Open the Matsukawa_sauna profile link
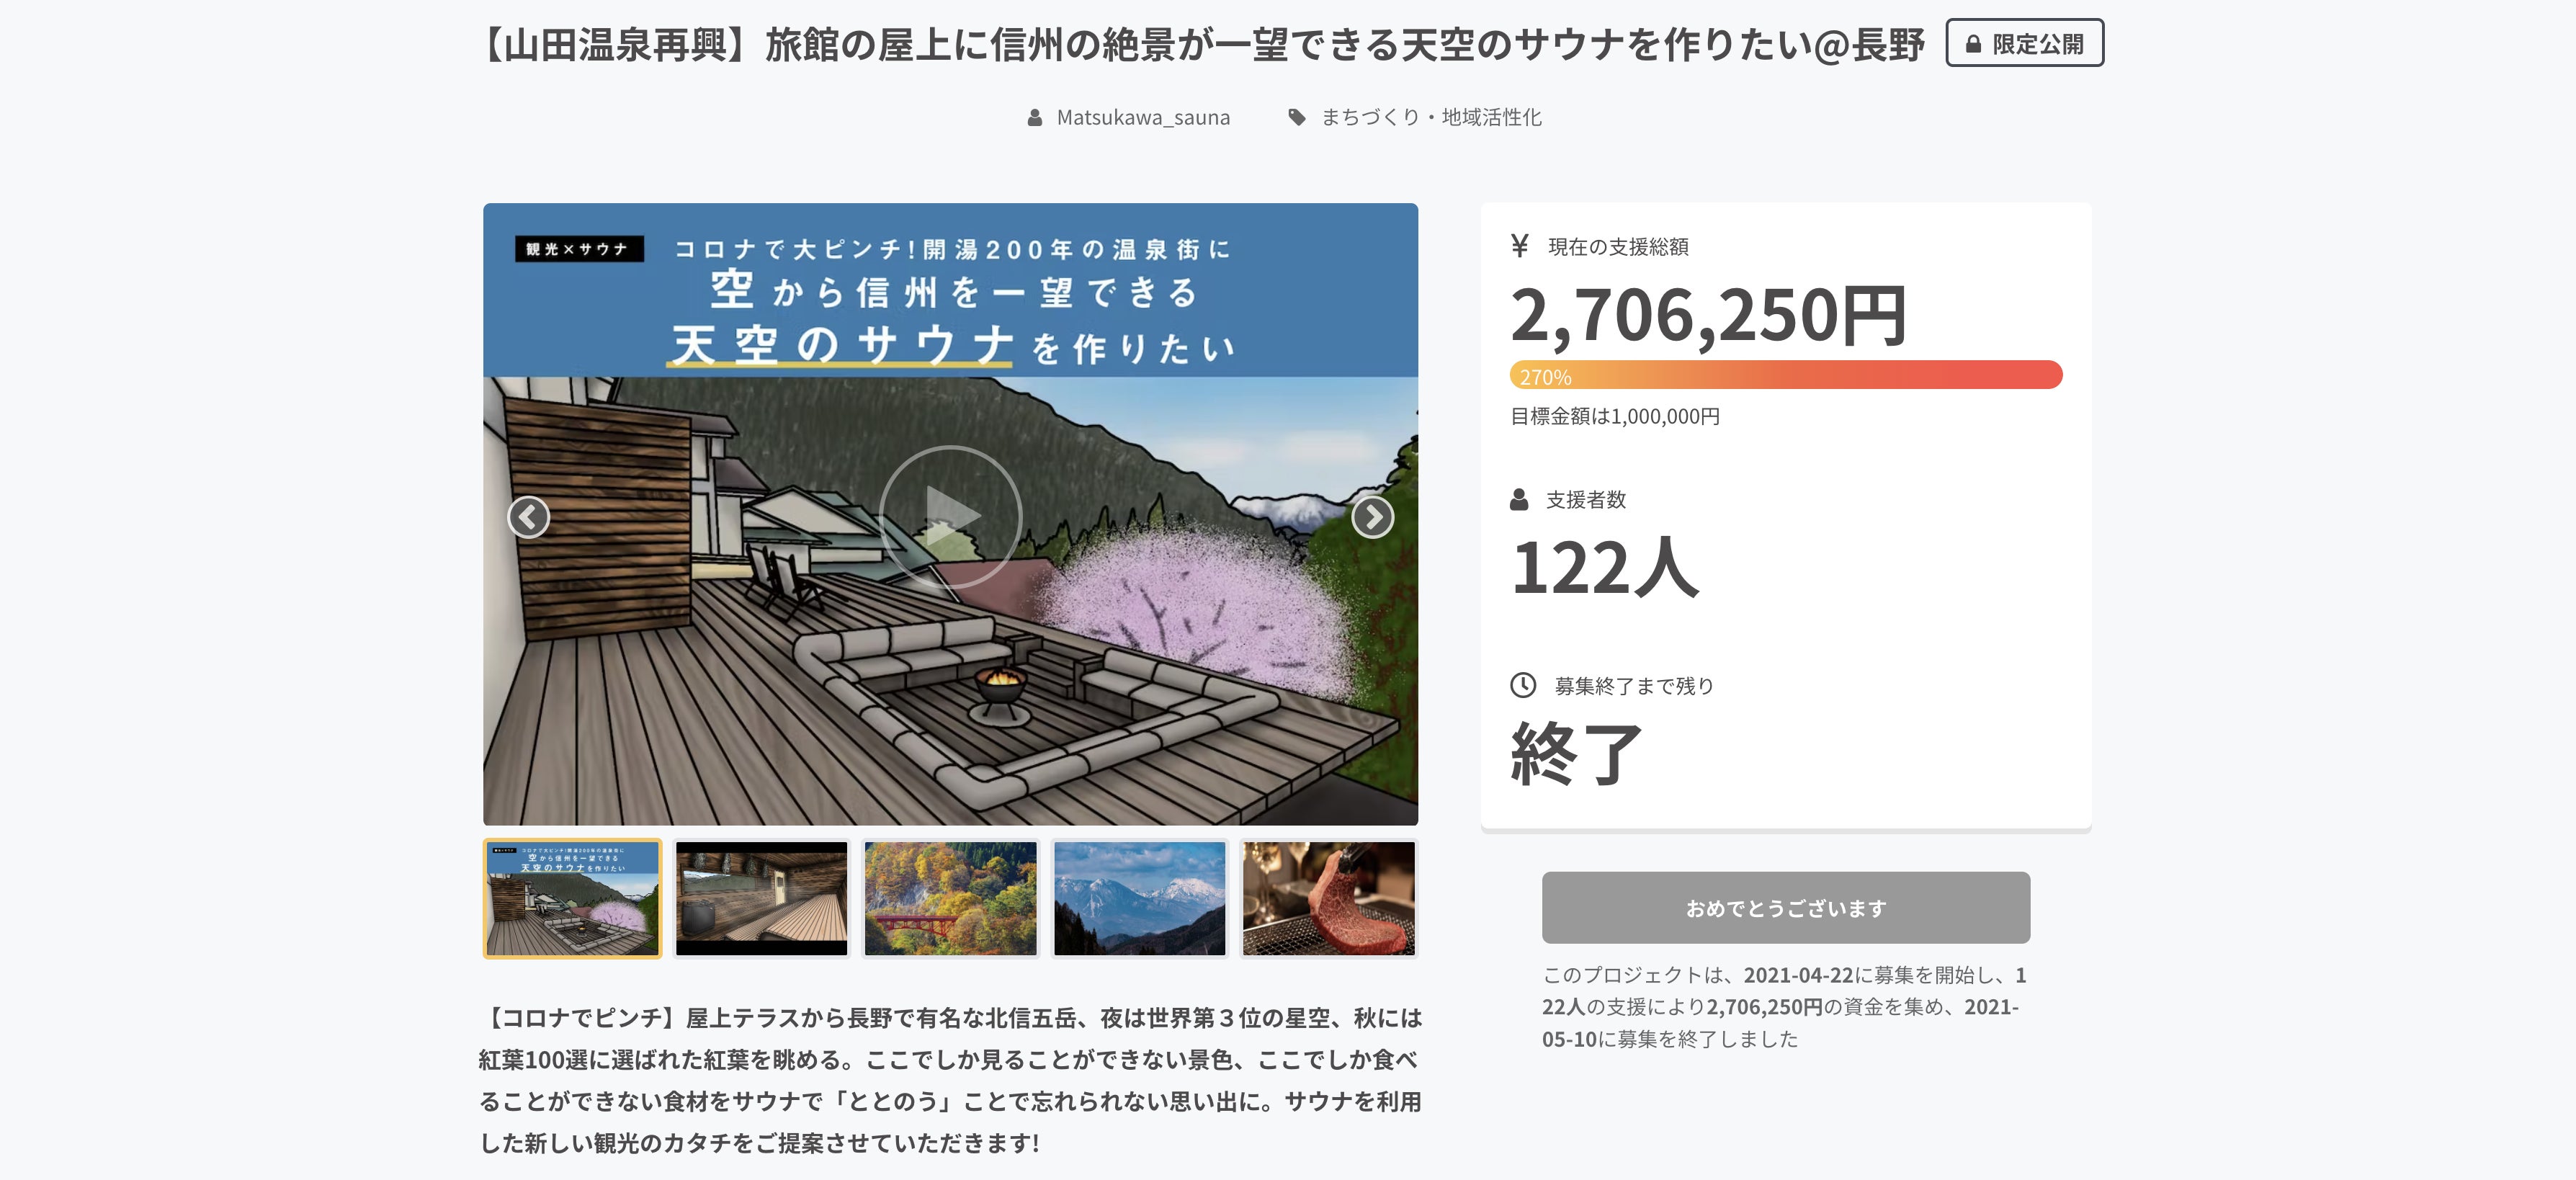Viewport: 2576px width, 1180px height. [1143, 118]
